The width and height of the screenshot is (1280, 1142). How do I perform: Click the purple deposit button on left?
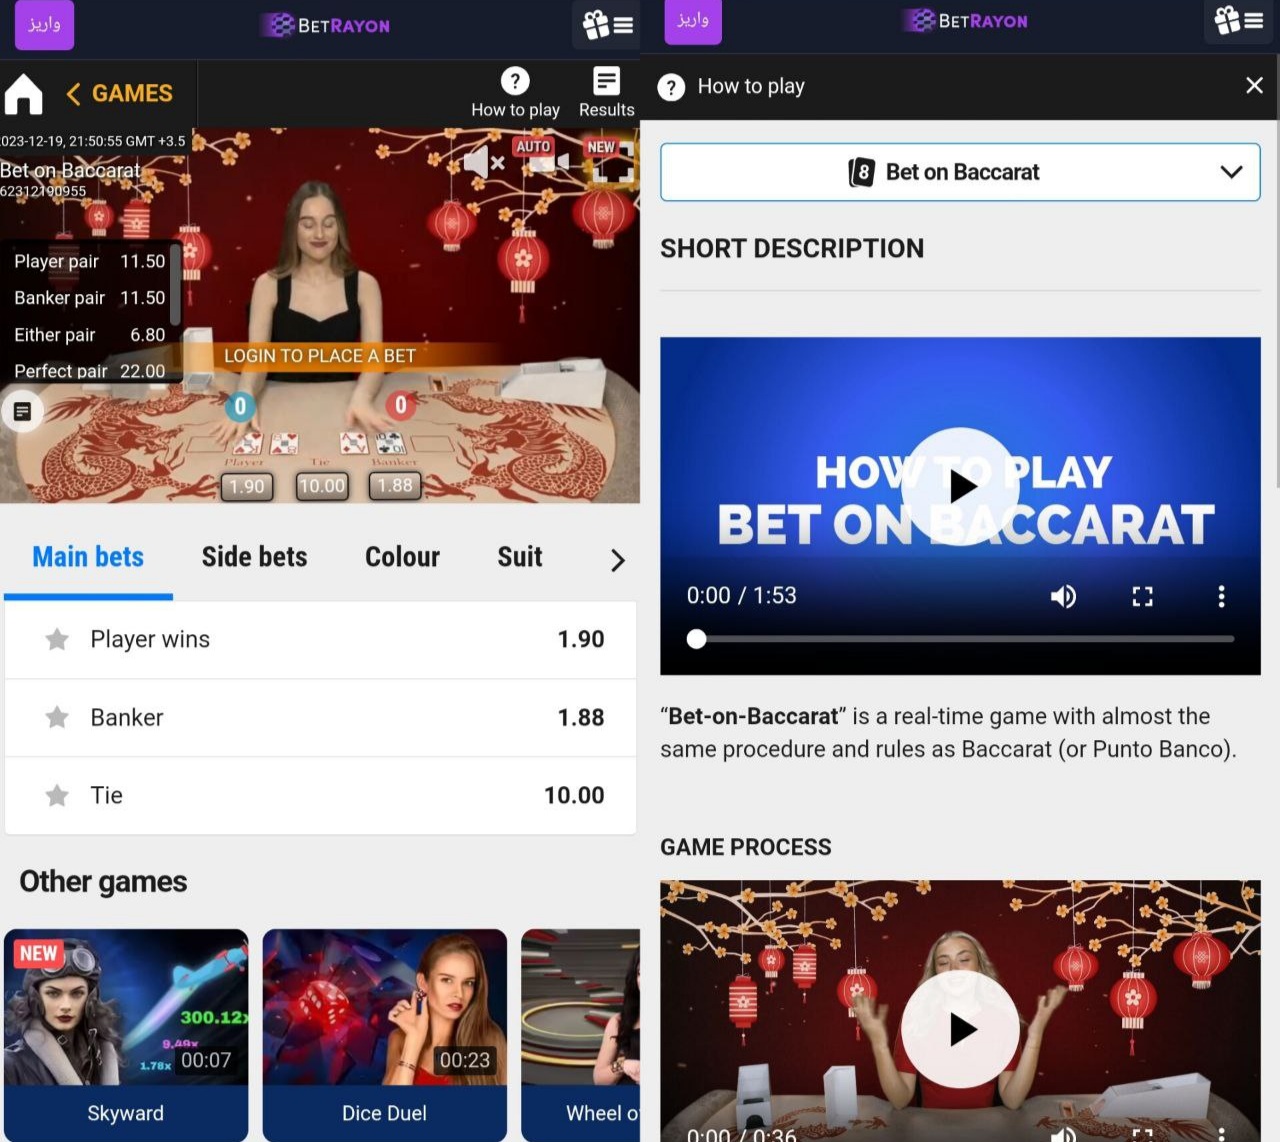pos(44,24)
